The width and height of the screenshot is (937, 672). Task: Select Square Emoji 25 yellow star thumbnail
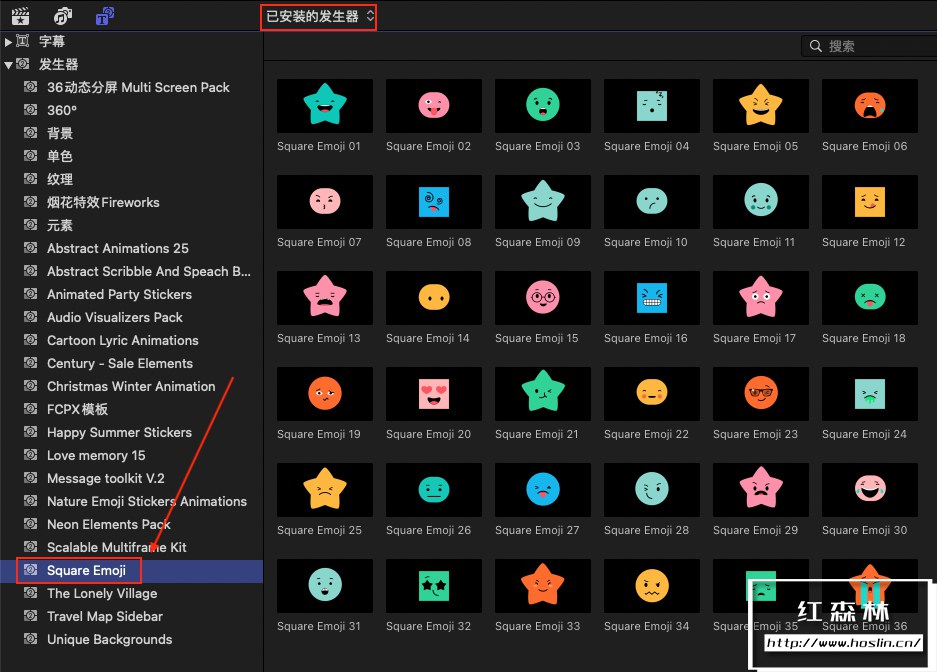(x=324, y=490)
